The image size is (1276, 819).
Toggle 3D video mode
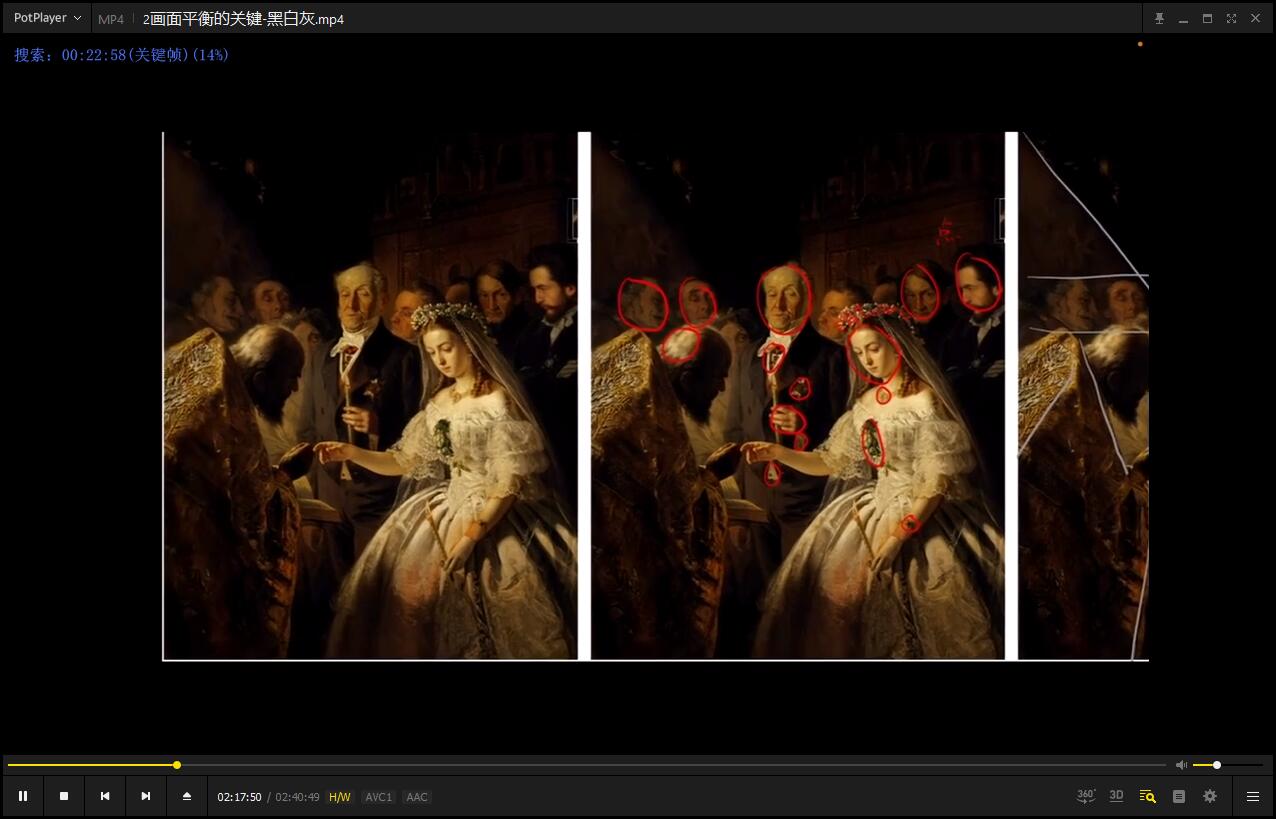[x=1117, y=796]
